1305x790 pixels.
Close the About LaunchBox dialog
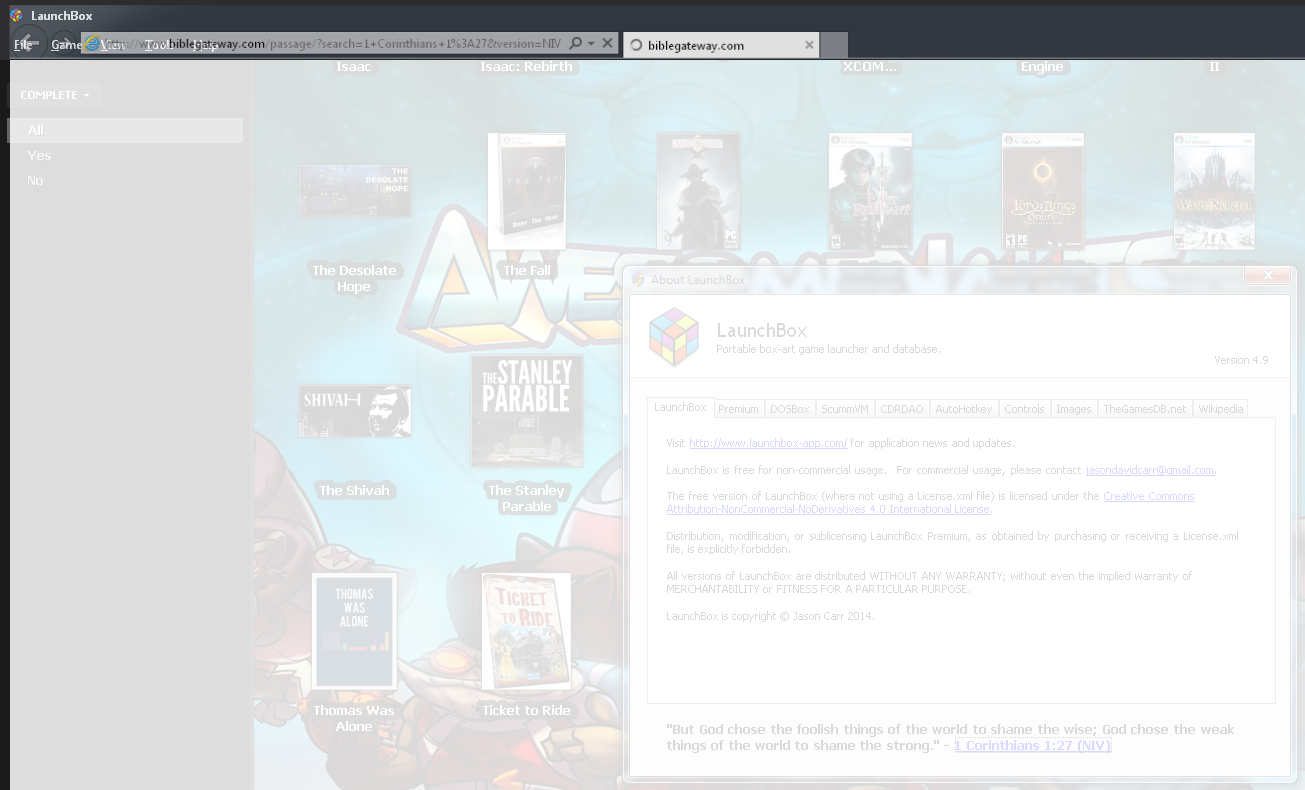click(1267, 275)
